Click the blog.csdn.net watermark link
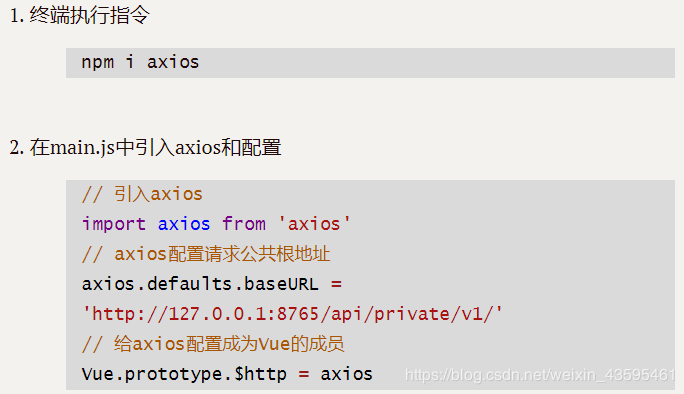Screen dimensions: 684x394 tap(540, 375)
